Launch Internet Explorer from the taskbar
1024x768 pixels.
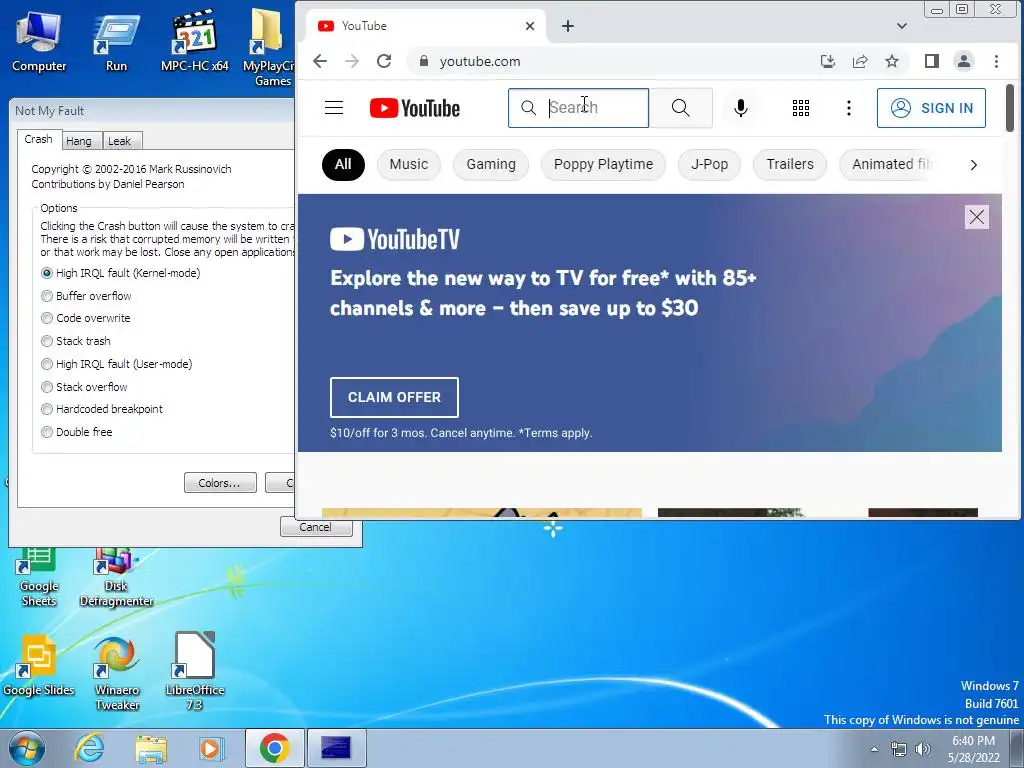pyautogui.click(x=89, y=748)
